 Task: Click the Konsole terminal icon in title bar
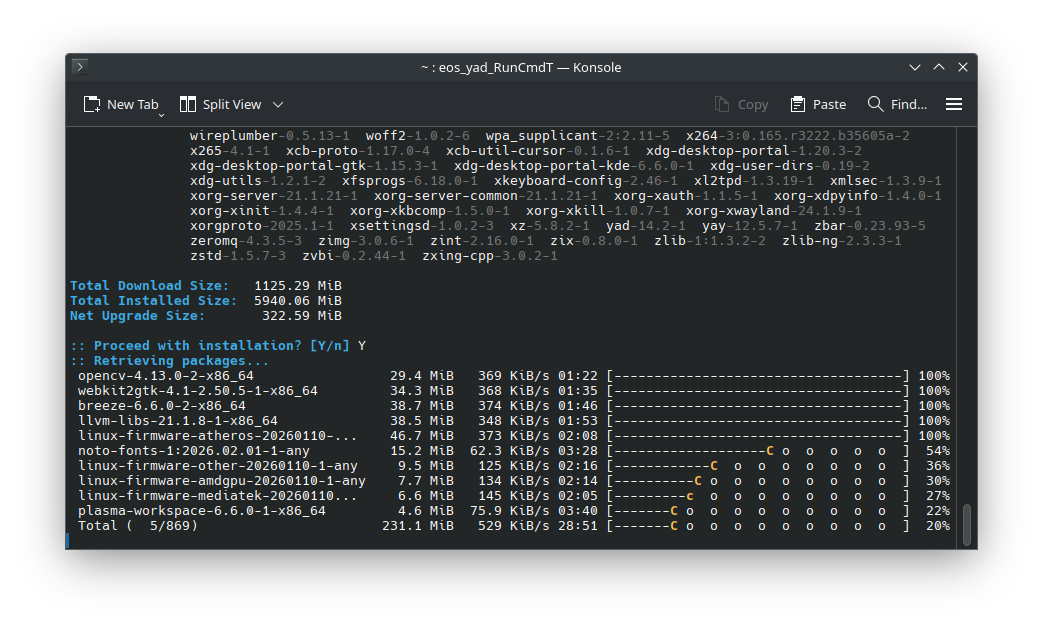point(81,67)
